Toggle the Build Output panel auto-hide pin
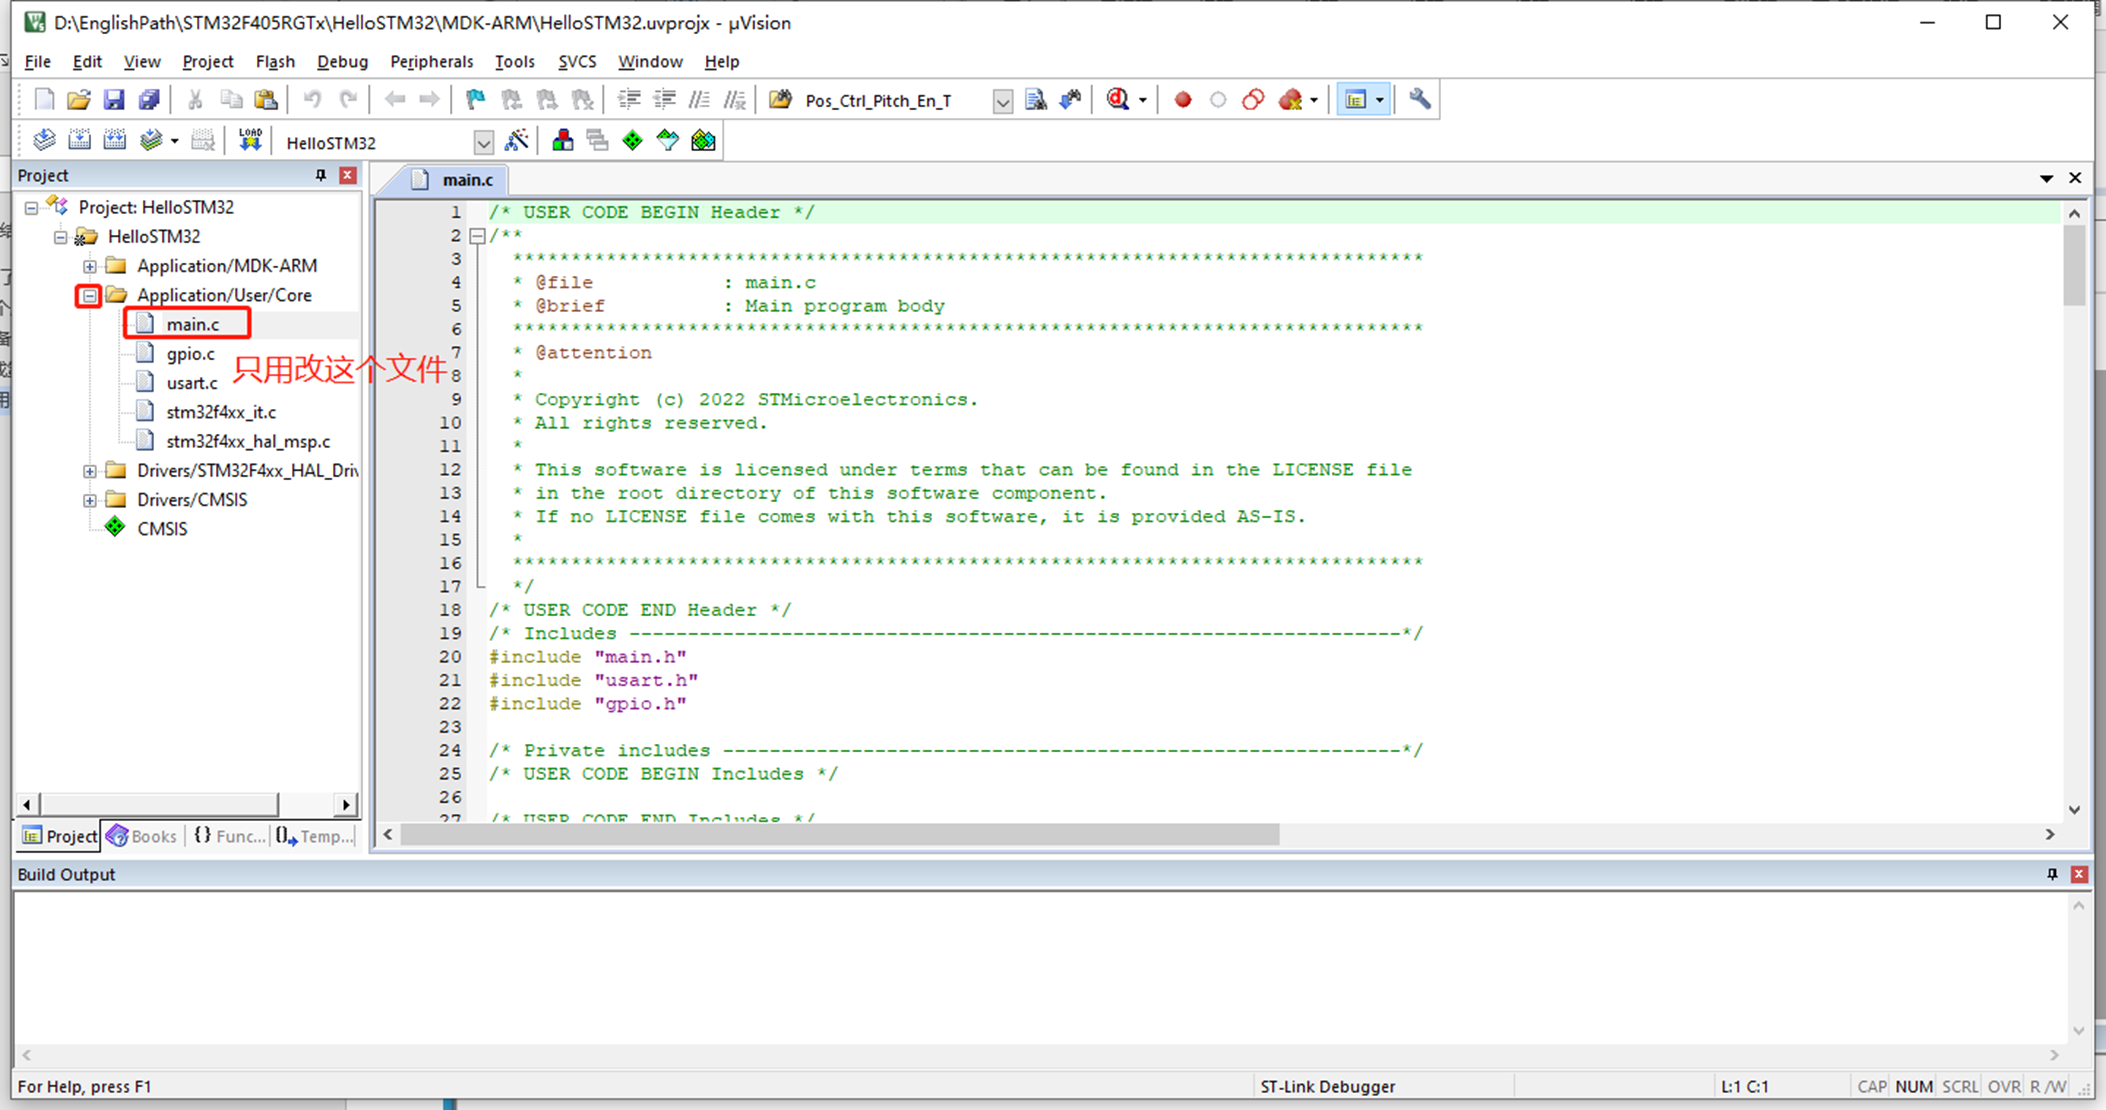The image size is (2106, 1110). 2052,874
